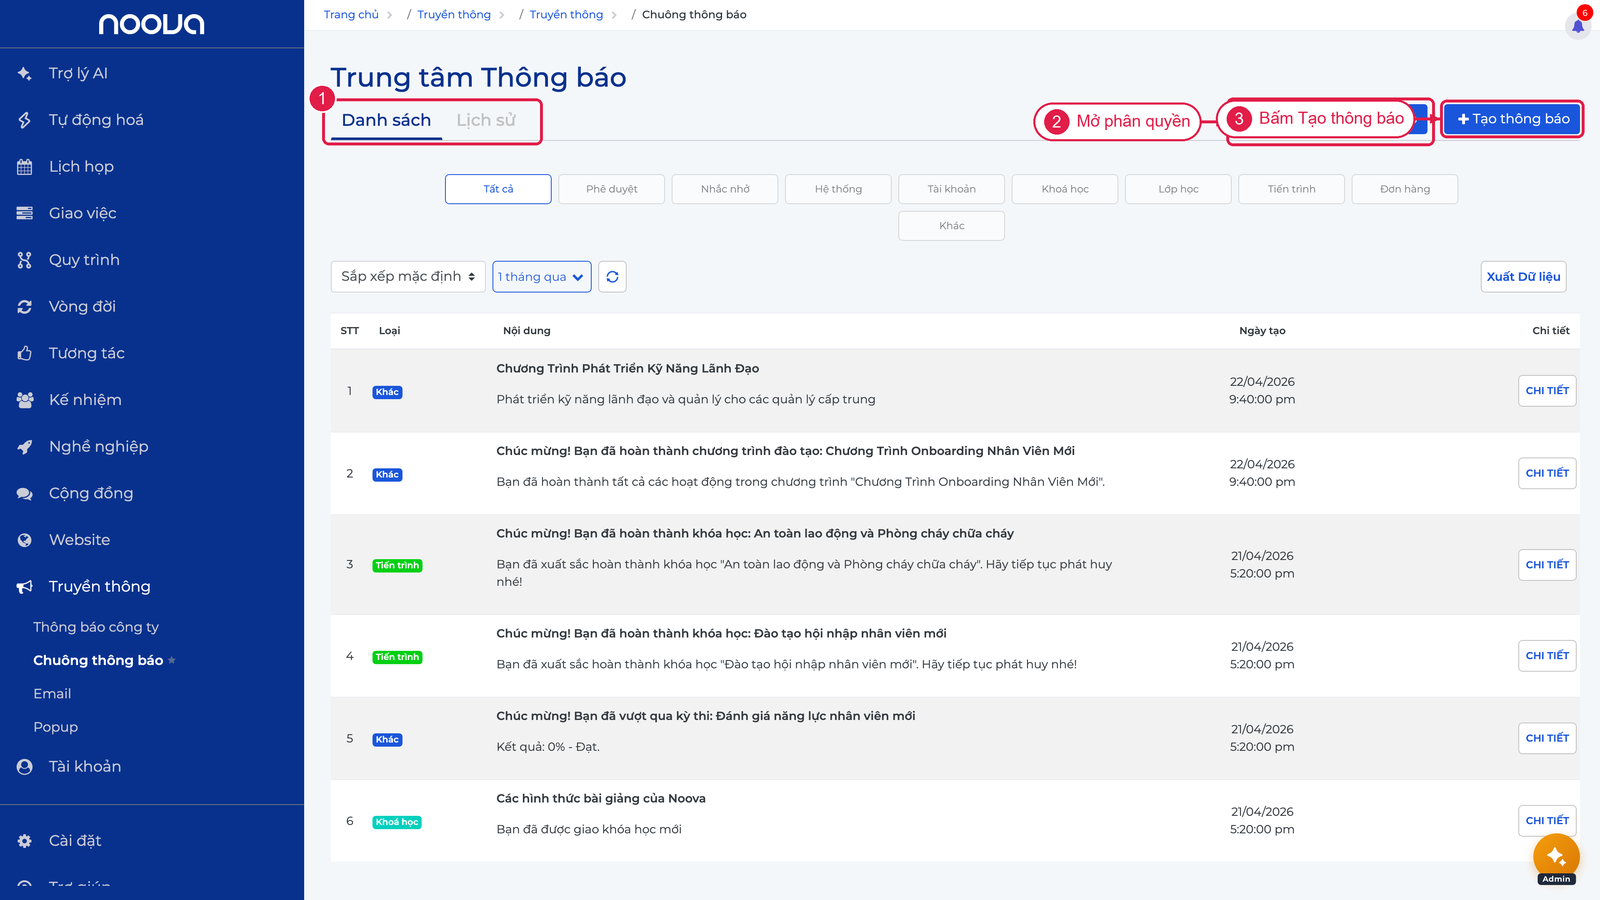The width and height of the screenshot is (1600, 900).
Task: Click the Kế nhiệm people icon
Action: (25, 400)
